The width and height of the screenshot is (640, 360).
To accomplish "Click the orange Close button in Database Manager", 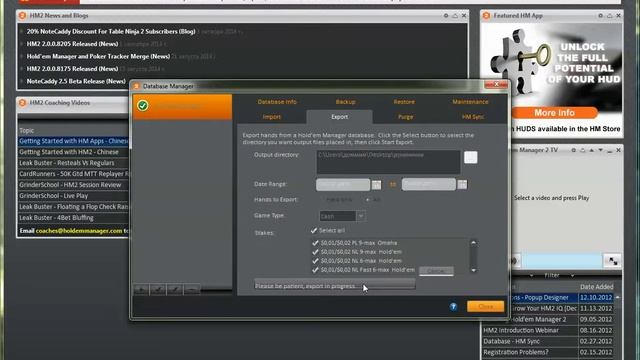I will click(x=485, y=307).
